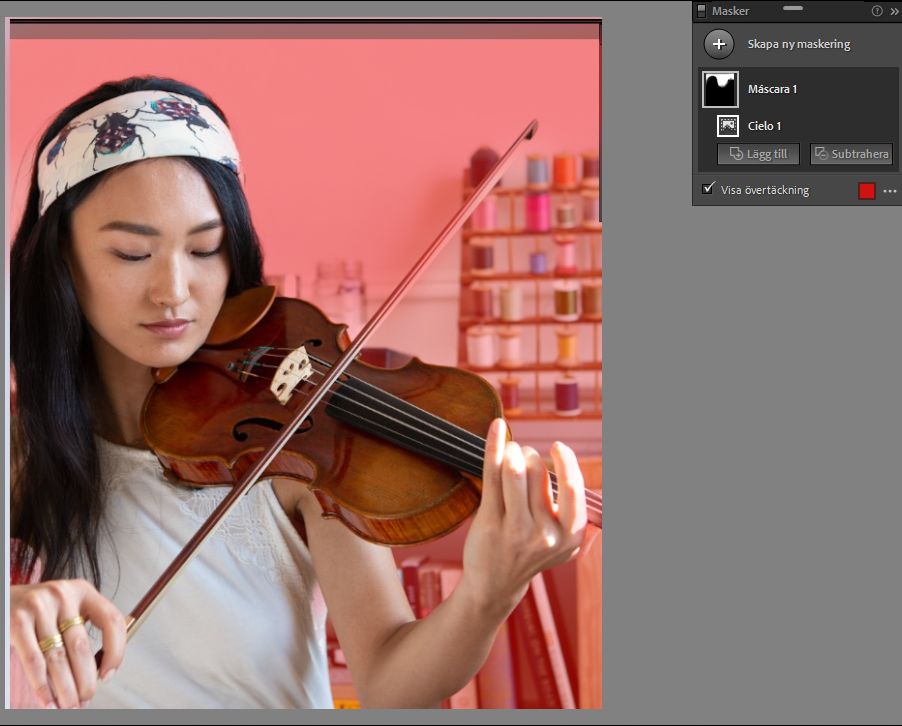Open the red overlay color swatch
The image size is (902, 726).
pyautogui.click(x=866, y=191)
